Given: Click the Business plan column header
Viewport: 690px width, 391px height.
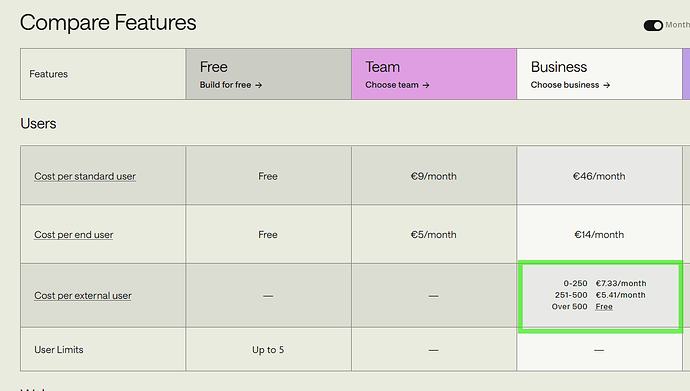Looking at the screenshot, I should point(599,74).
